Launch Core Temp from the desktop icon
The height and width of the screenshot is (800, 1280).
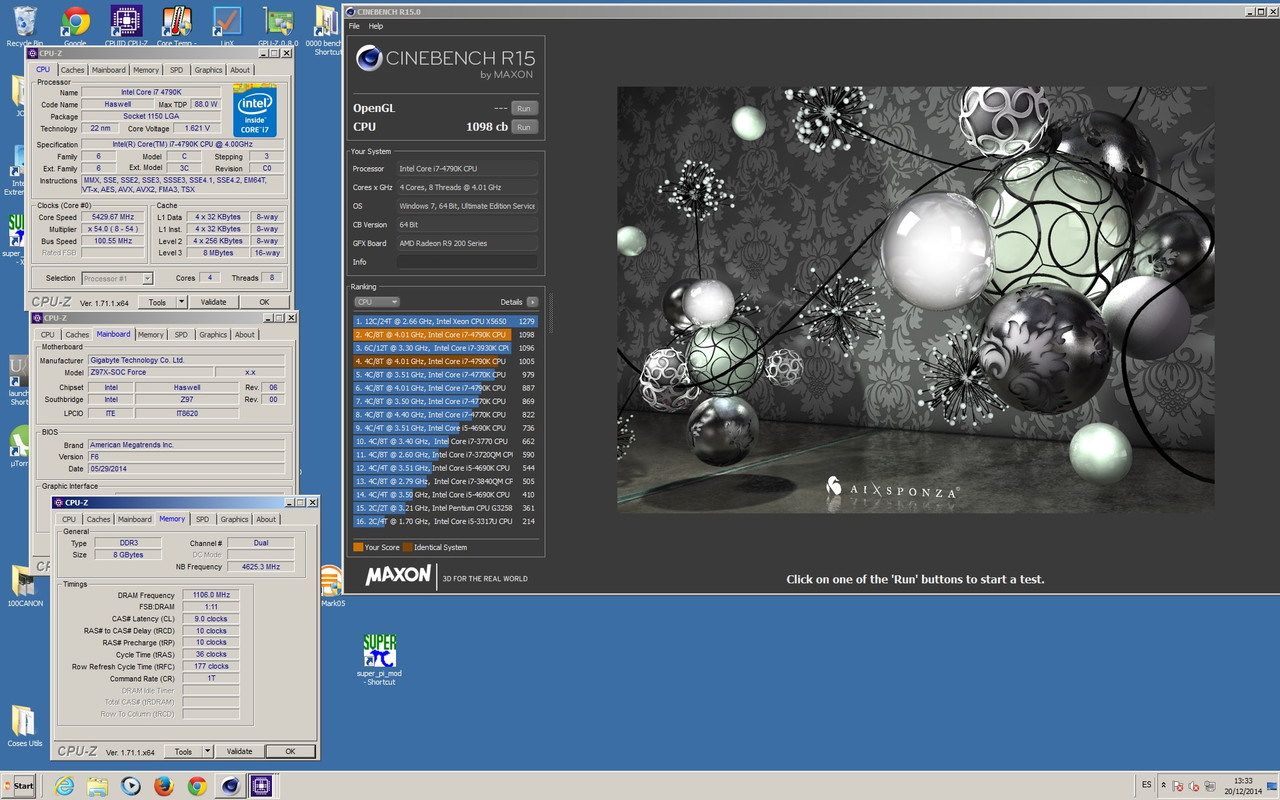pyautogui.click(x=177, y=22)
